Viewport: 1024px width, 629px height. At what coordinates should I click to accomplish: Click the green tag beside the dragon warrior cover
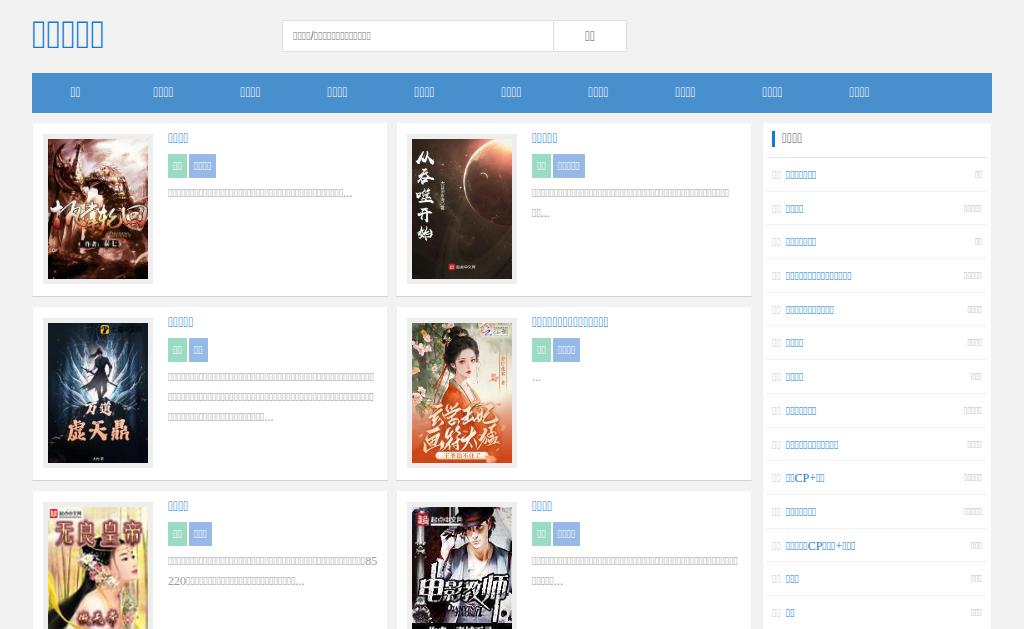[177, 166]
